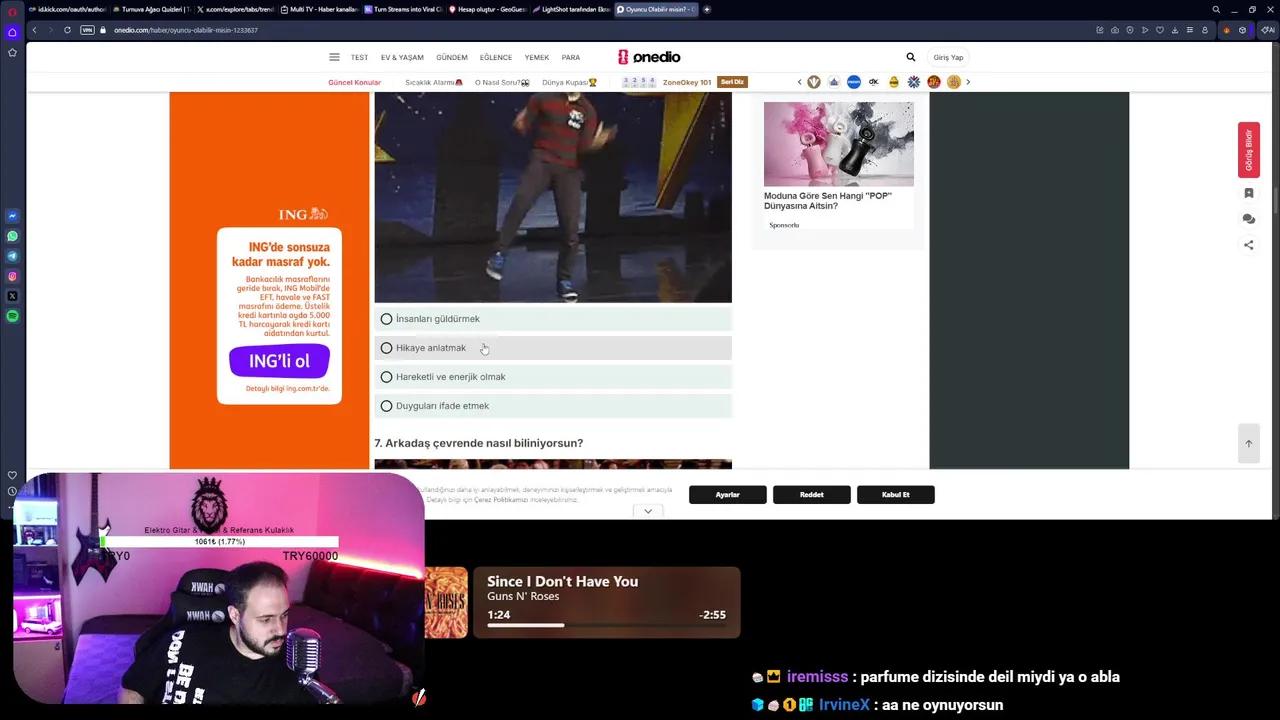Open the Sıcaklık Alarmı topic link
The height and width of the screenshot is (720, 1280).
(x=434, y=82)
